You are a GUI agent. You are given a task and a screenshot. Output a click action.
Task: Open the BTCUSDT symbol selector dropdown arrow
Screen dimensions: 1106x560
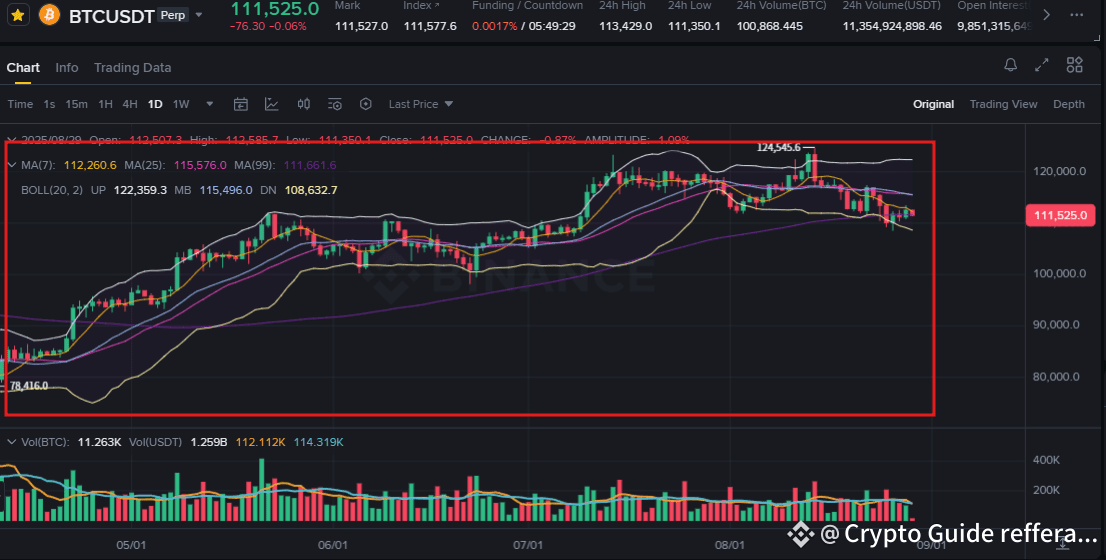(x=199, y=15)
